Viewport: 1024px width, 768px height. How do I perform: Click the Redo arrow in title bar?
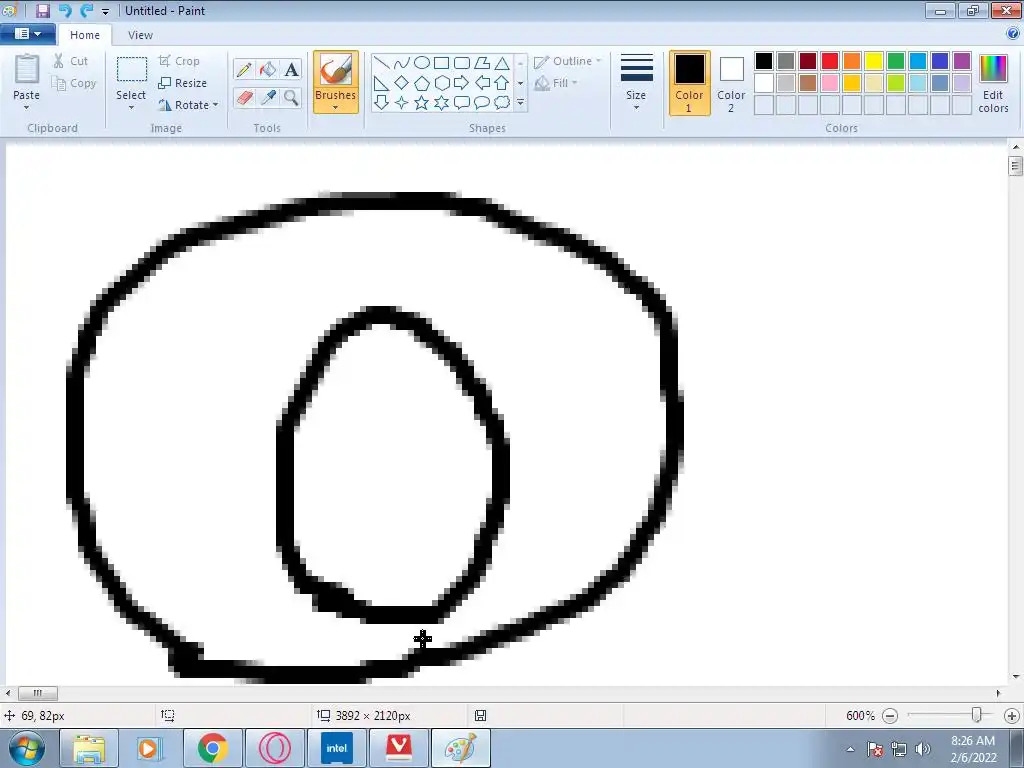86,10
